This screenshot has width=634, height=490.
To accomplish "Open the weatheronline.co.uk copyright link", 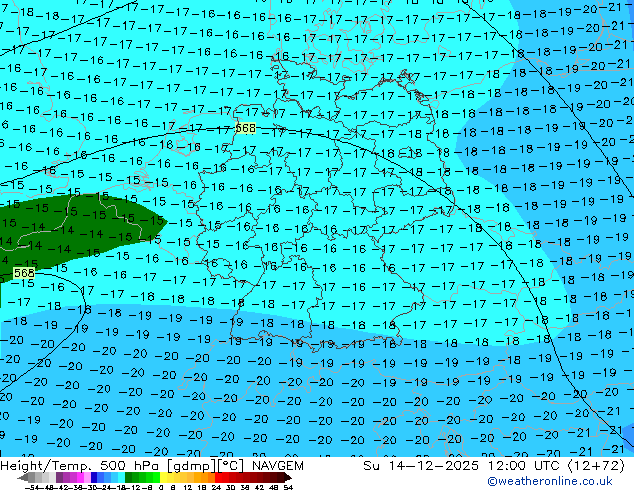I will [550, 481].
